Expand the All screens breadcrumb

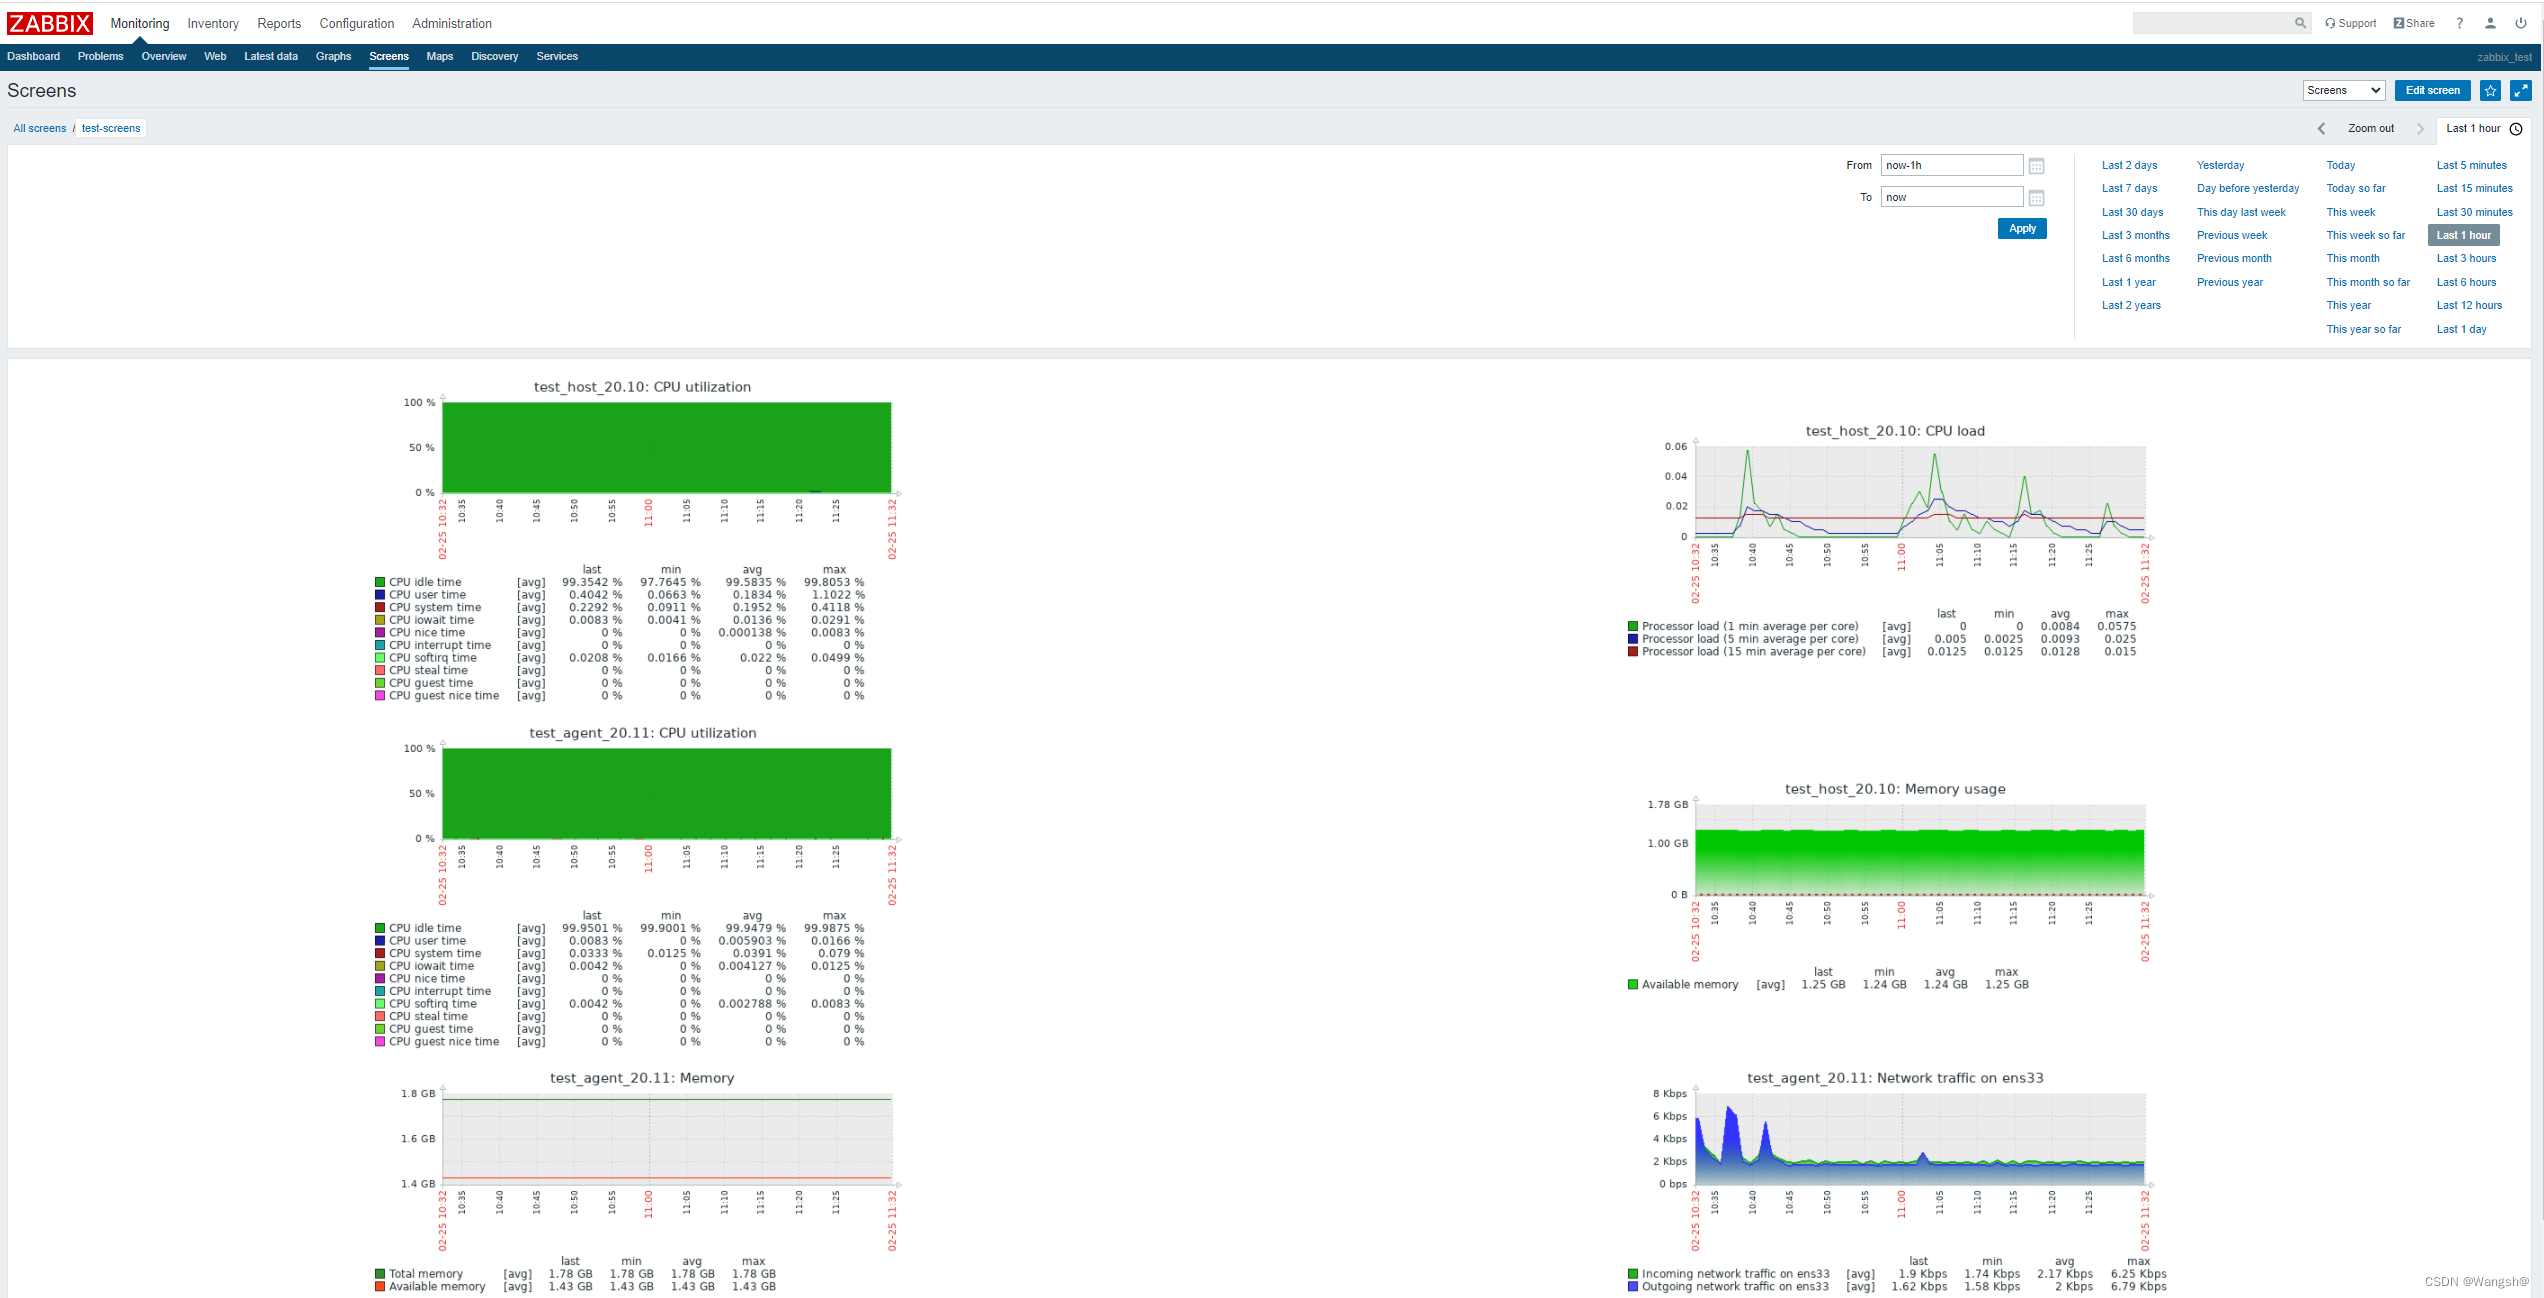point(36,127)
